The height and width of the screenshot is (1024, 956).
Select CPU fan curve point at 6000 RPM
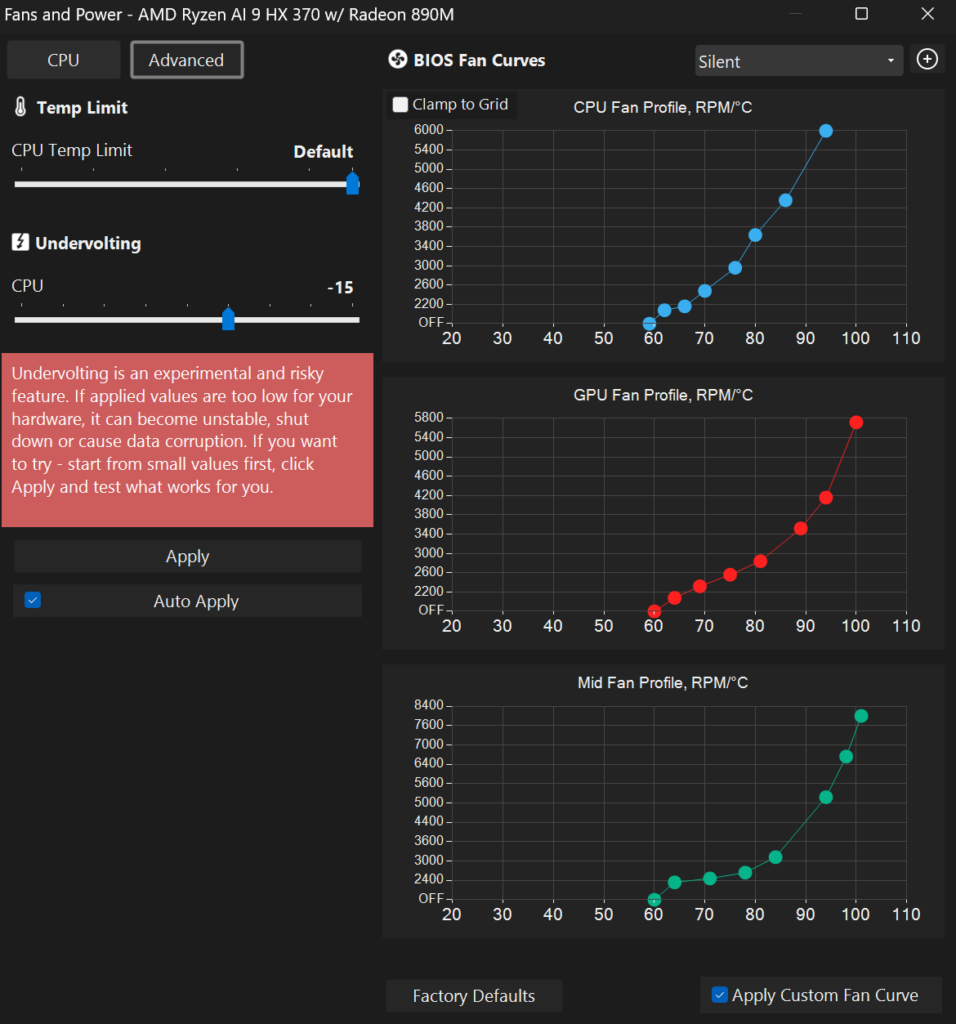(826, 131)
